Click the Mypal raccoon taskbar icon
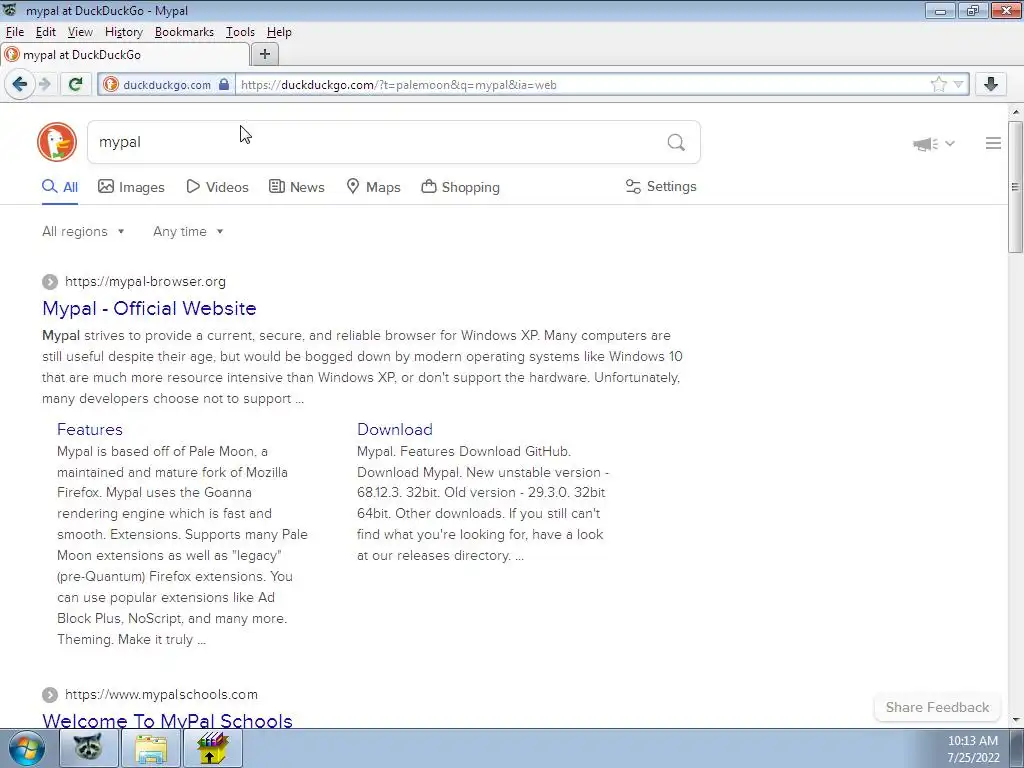1024x768 pixels. pos(88,748)
